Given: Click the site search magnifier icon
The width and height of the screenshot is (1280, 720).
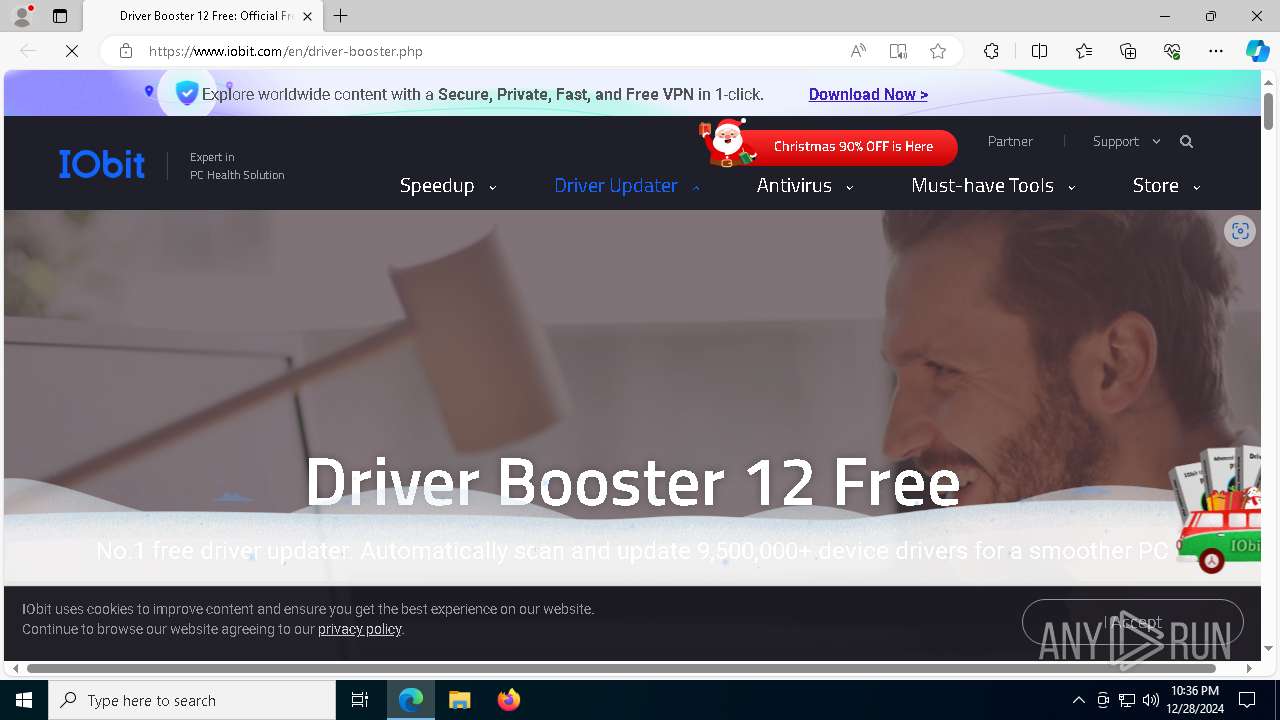Looking at the screenshot, I should [1186, 142].
